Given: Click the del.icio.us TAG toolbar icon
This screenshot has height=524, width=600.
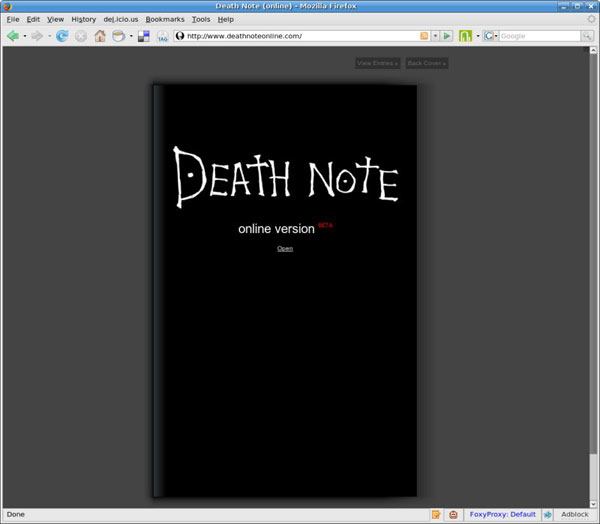Looking at the screenshot, I should coord(162,37).
